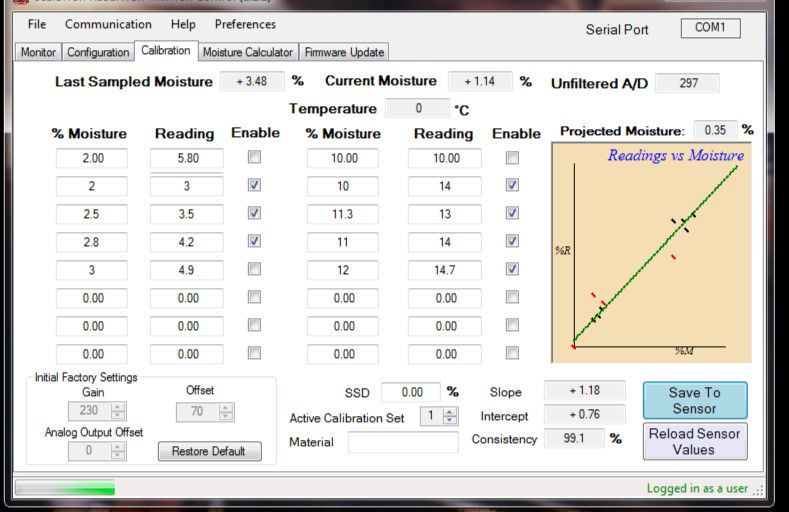The height and width of the screenshot is (512, 789).
Task: Uncheck Enable for the 14.7 reading row
Action: (x=512, y=269)
